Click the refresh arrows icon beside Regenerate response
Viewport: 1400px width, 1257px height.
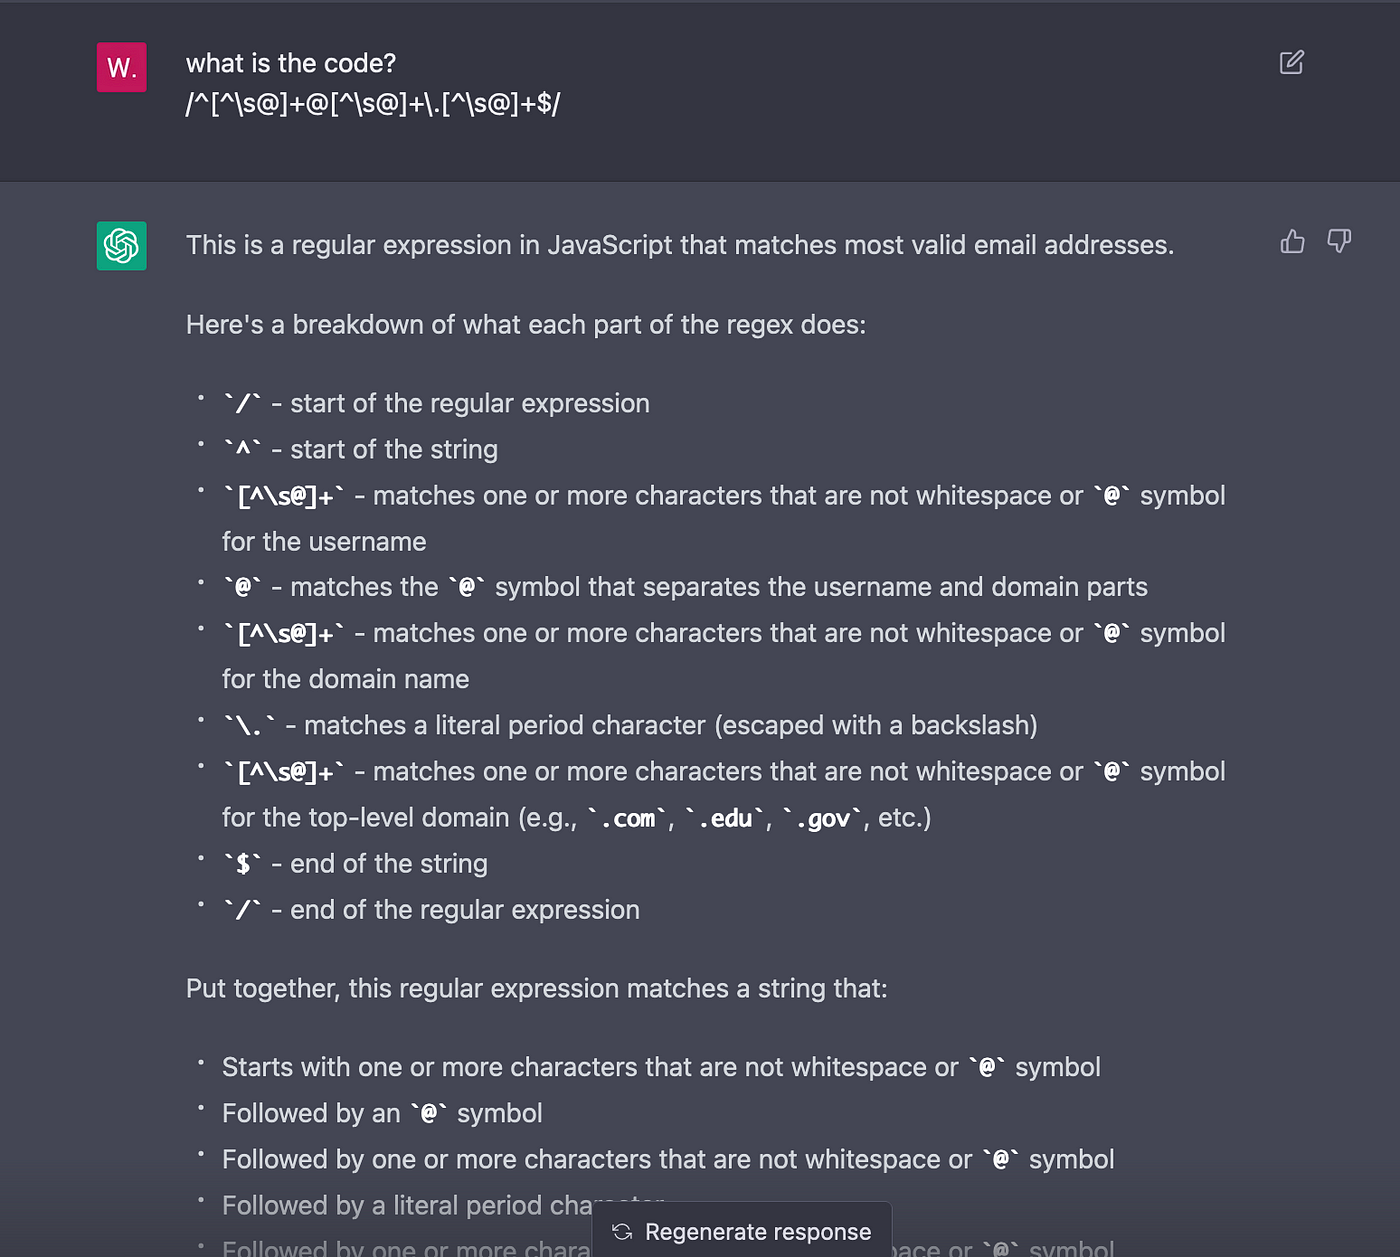click(x=622, y=1232)
